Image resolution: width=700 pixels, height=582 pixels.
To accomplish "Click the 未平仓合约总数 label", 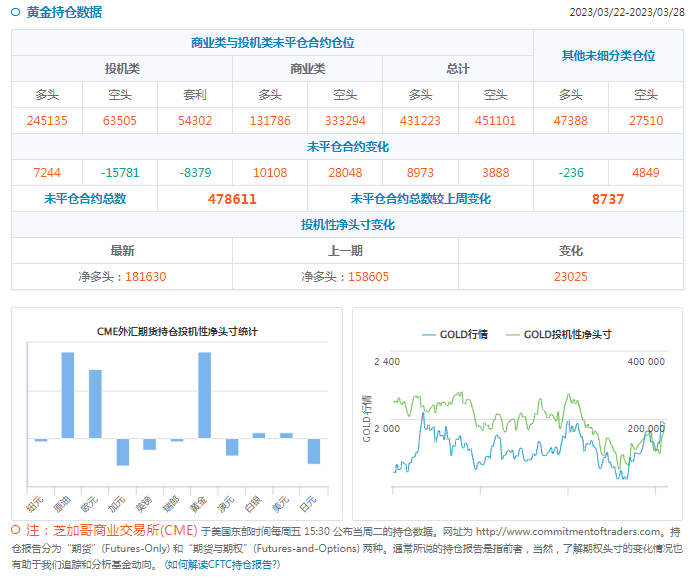I will (x=85, y=199).
